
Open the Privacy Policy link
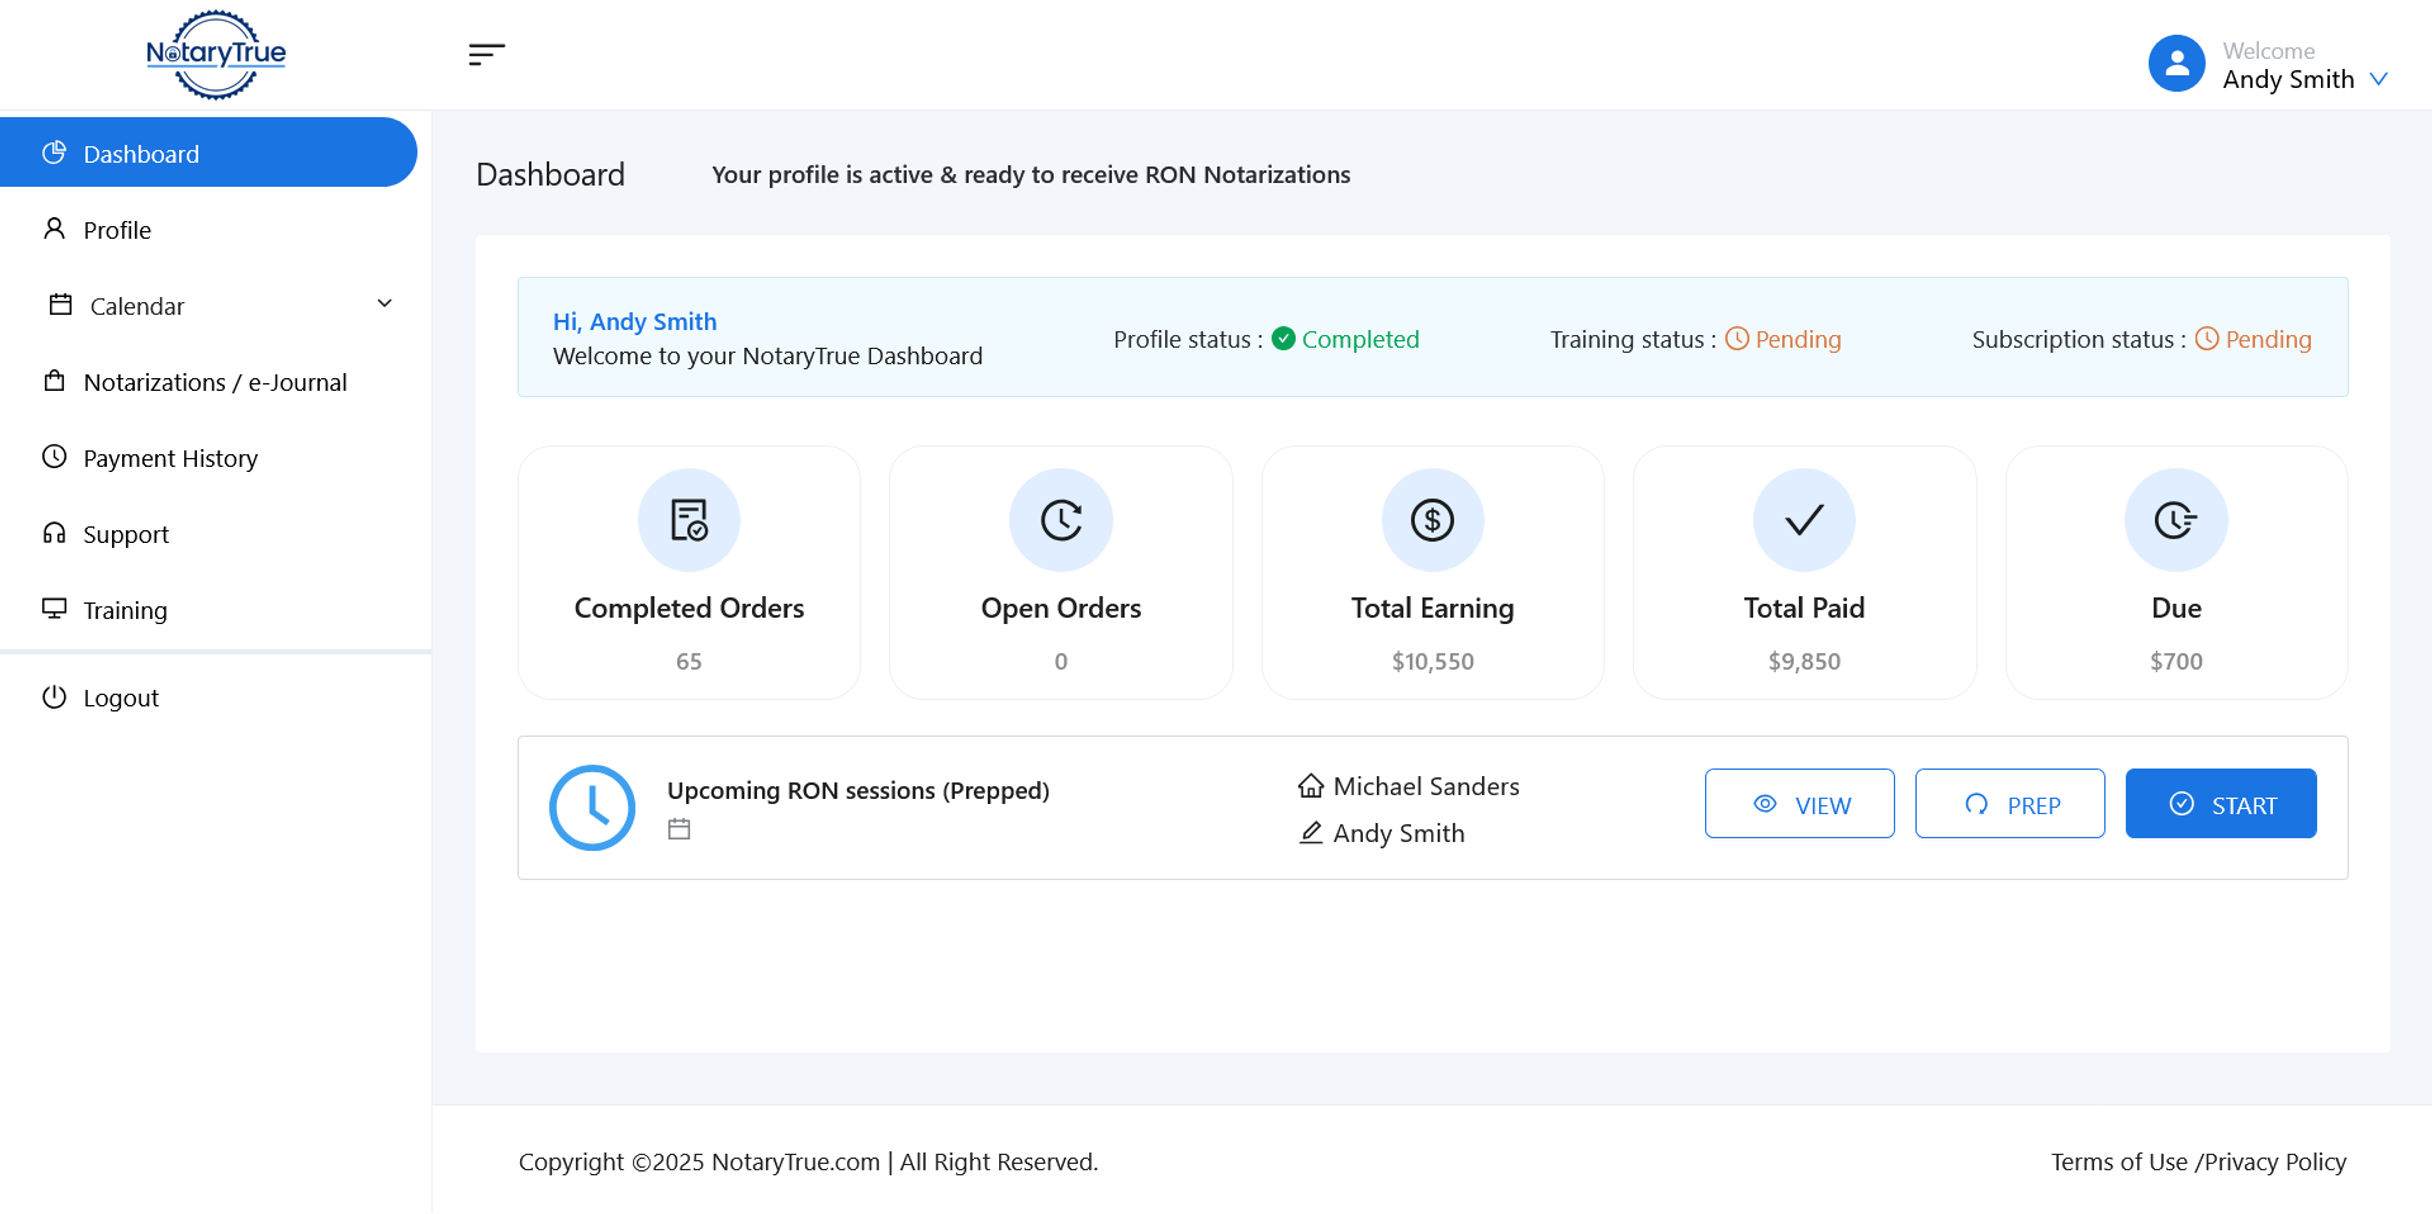pyautogui.click(x=2275, y=1161)
